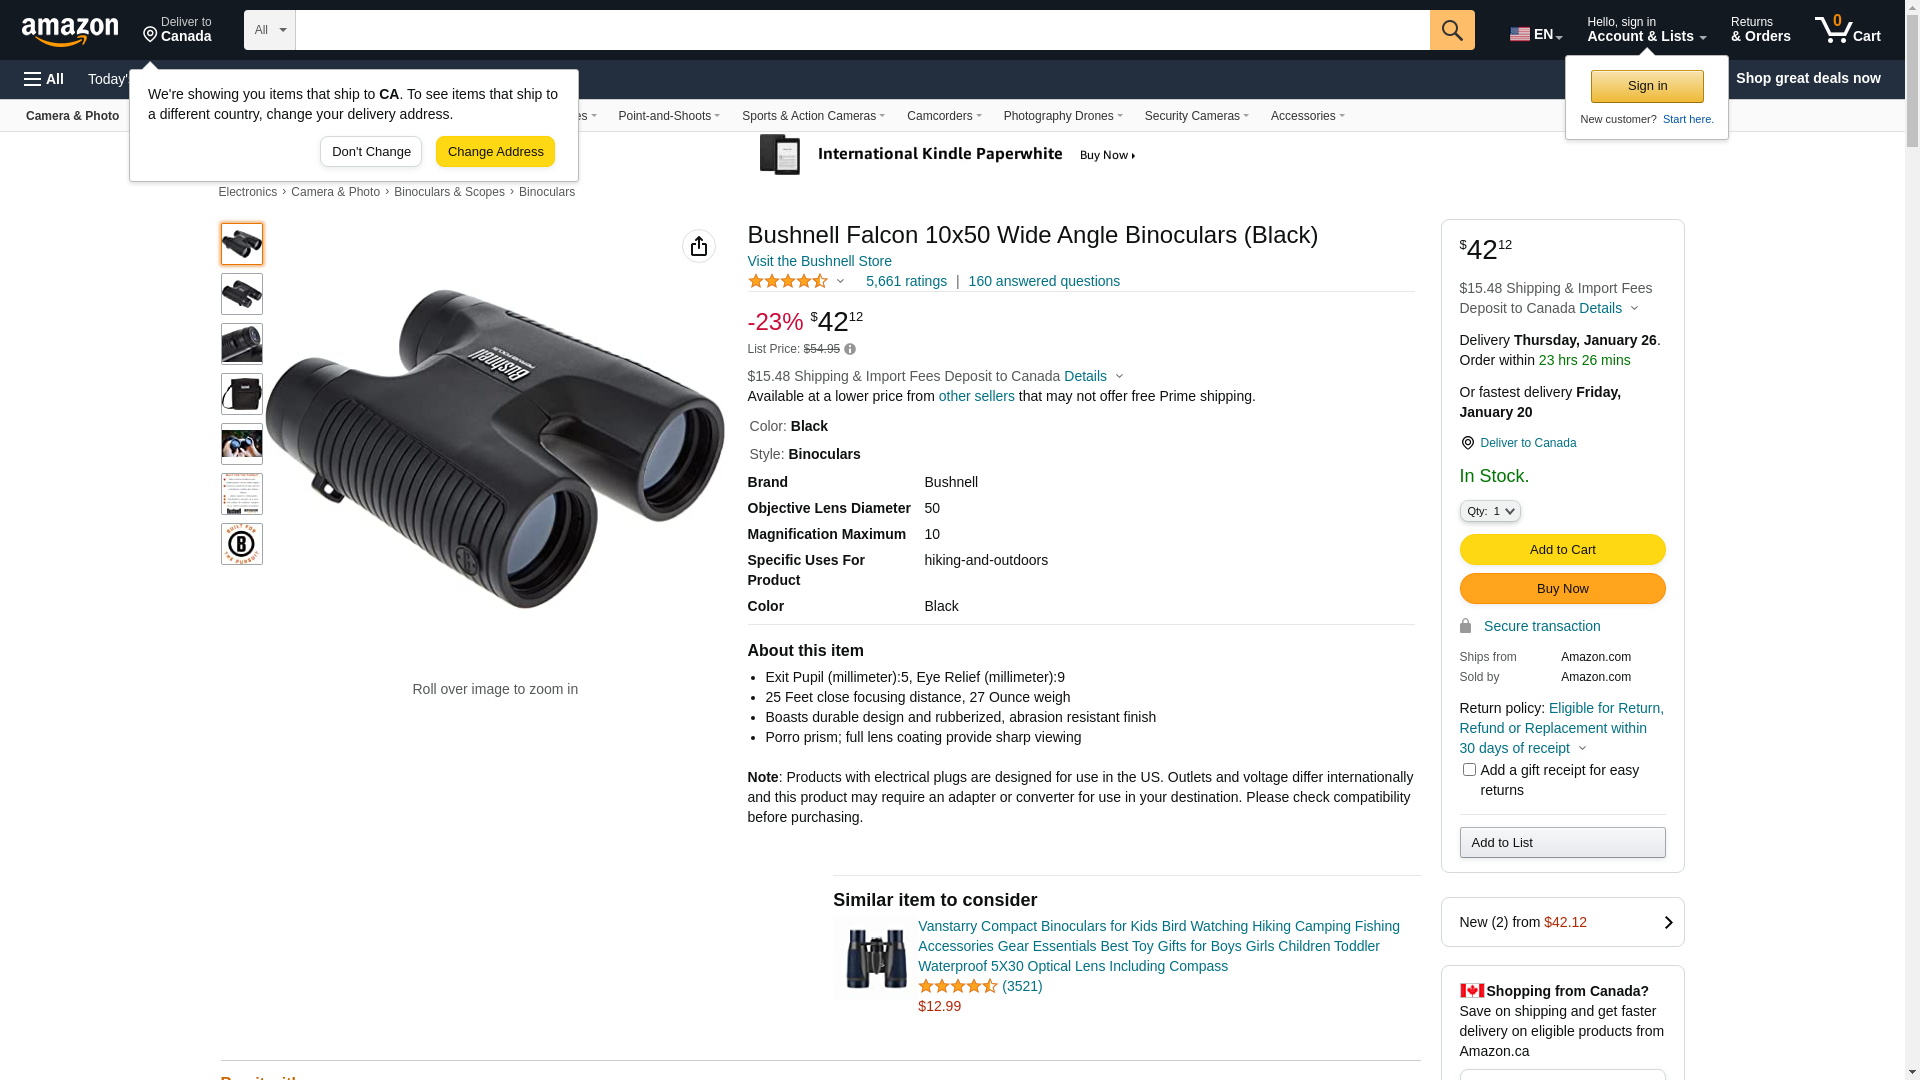The height and width of the screenshot is (1080, 1920).
Task: Click the language flag EN selector
Action: [1535, 34]
